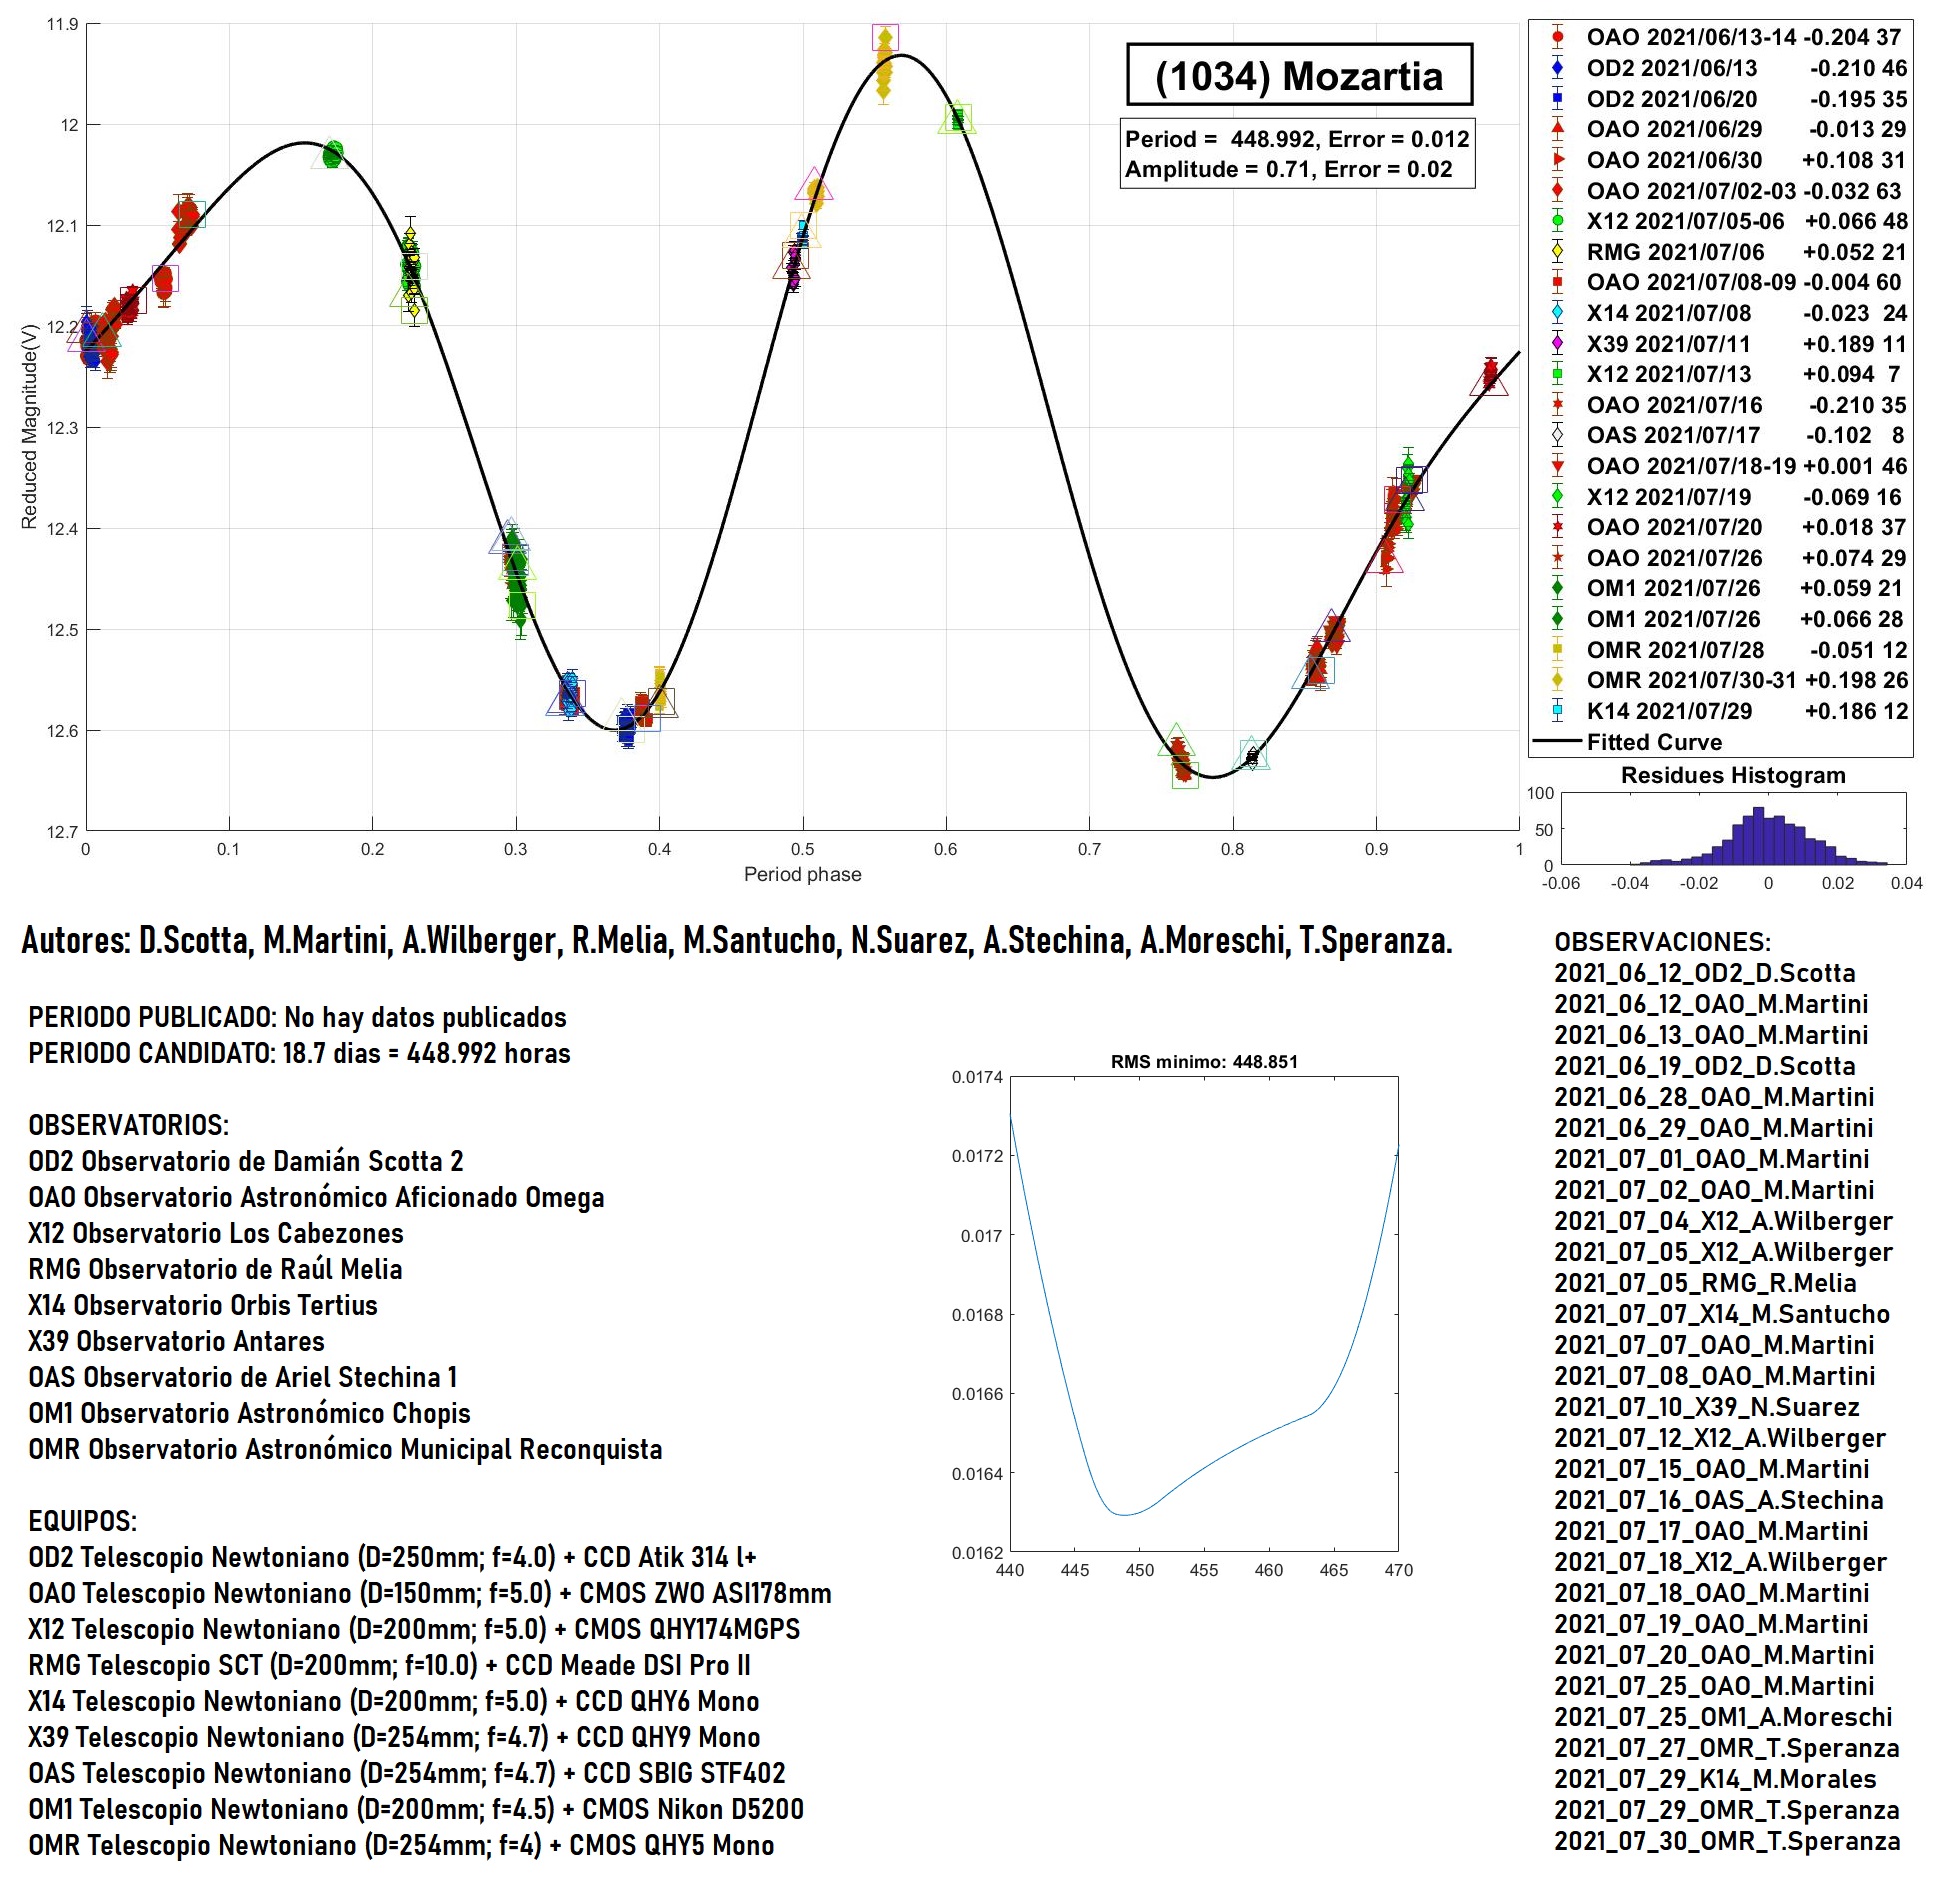Click the RMS minimum curve plot
1942x1886 pixels.
[1204, 1314]
